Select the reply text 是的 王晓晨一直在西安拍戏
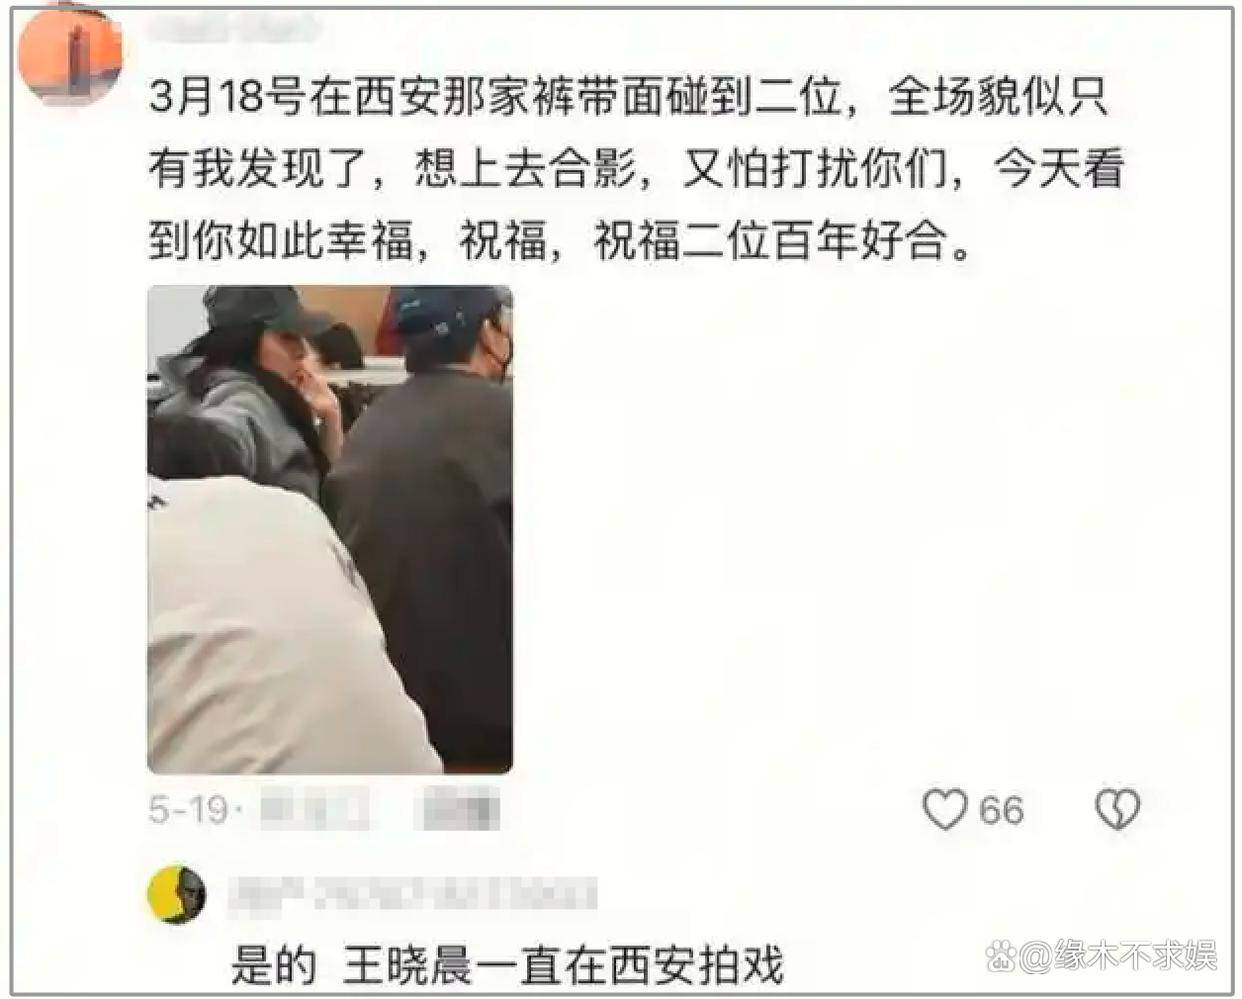 pos(507,965)
